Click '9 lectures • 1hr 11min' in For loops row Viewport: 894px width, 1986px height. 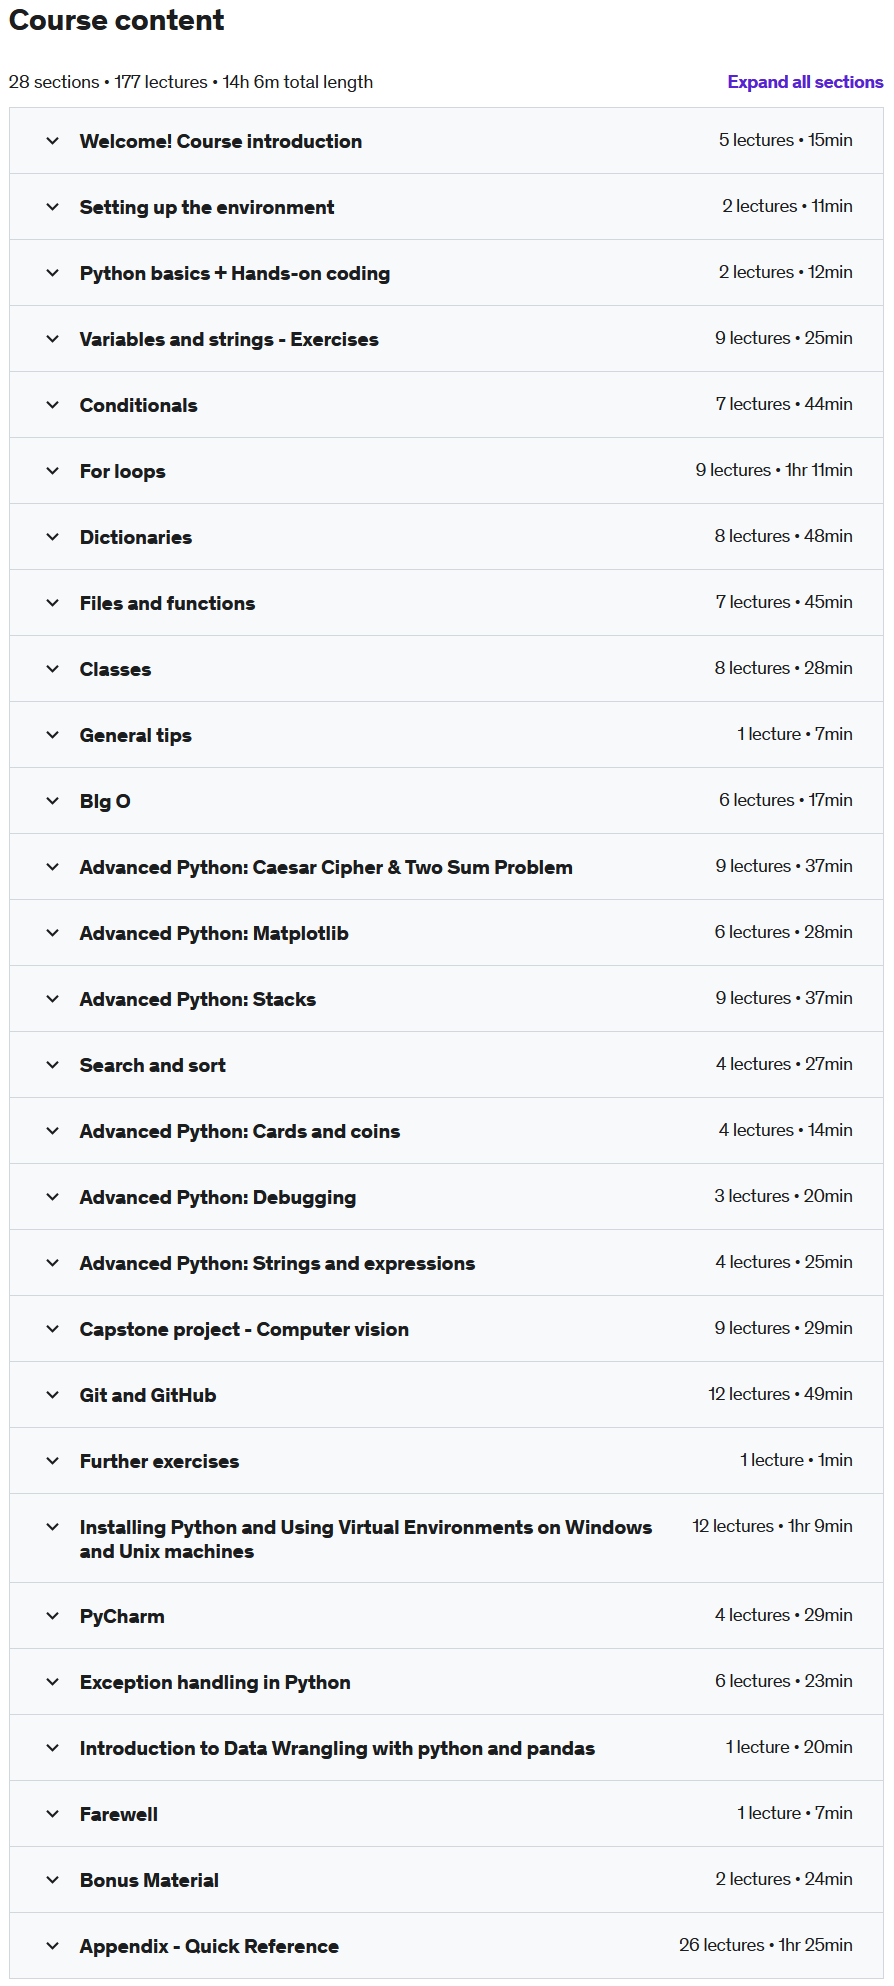pos(774,470)
